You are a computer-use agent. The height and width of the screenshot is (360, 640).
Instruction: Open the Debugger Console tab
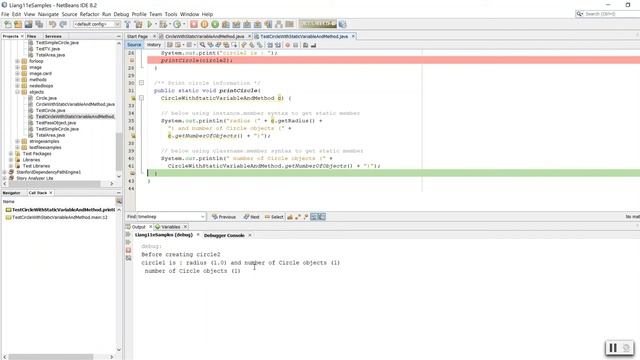224,236
